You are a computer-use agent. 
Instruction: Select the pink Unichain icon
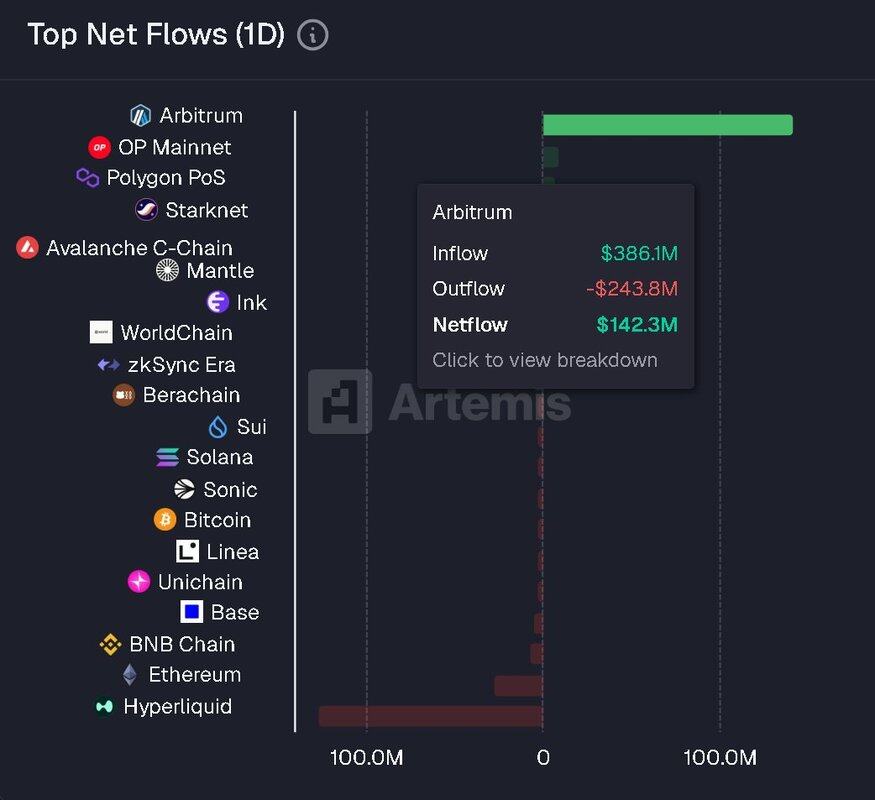pyautogui.click(x=139, y=582)
